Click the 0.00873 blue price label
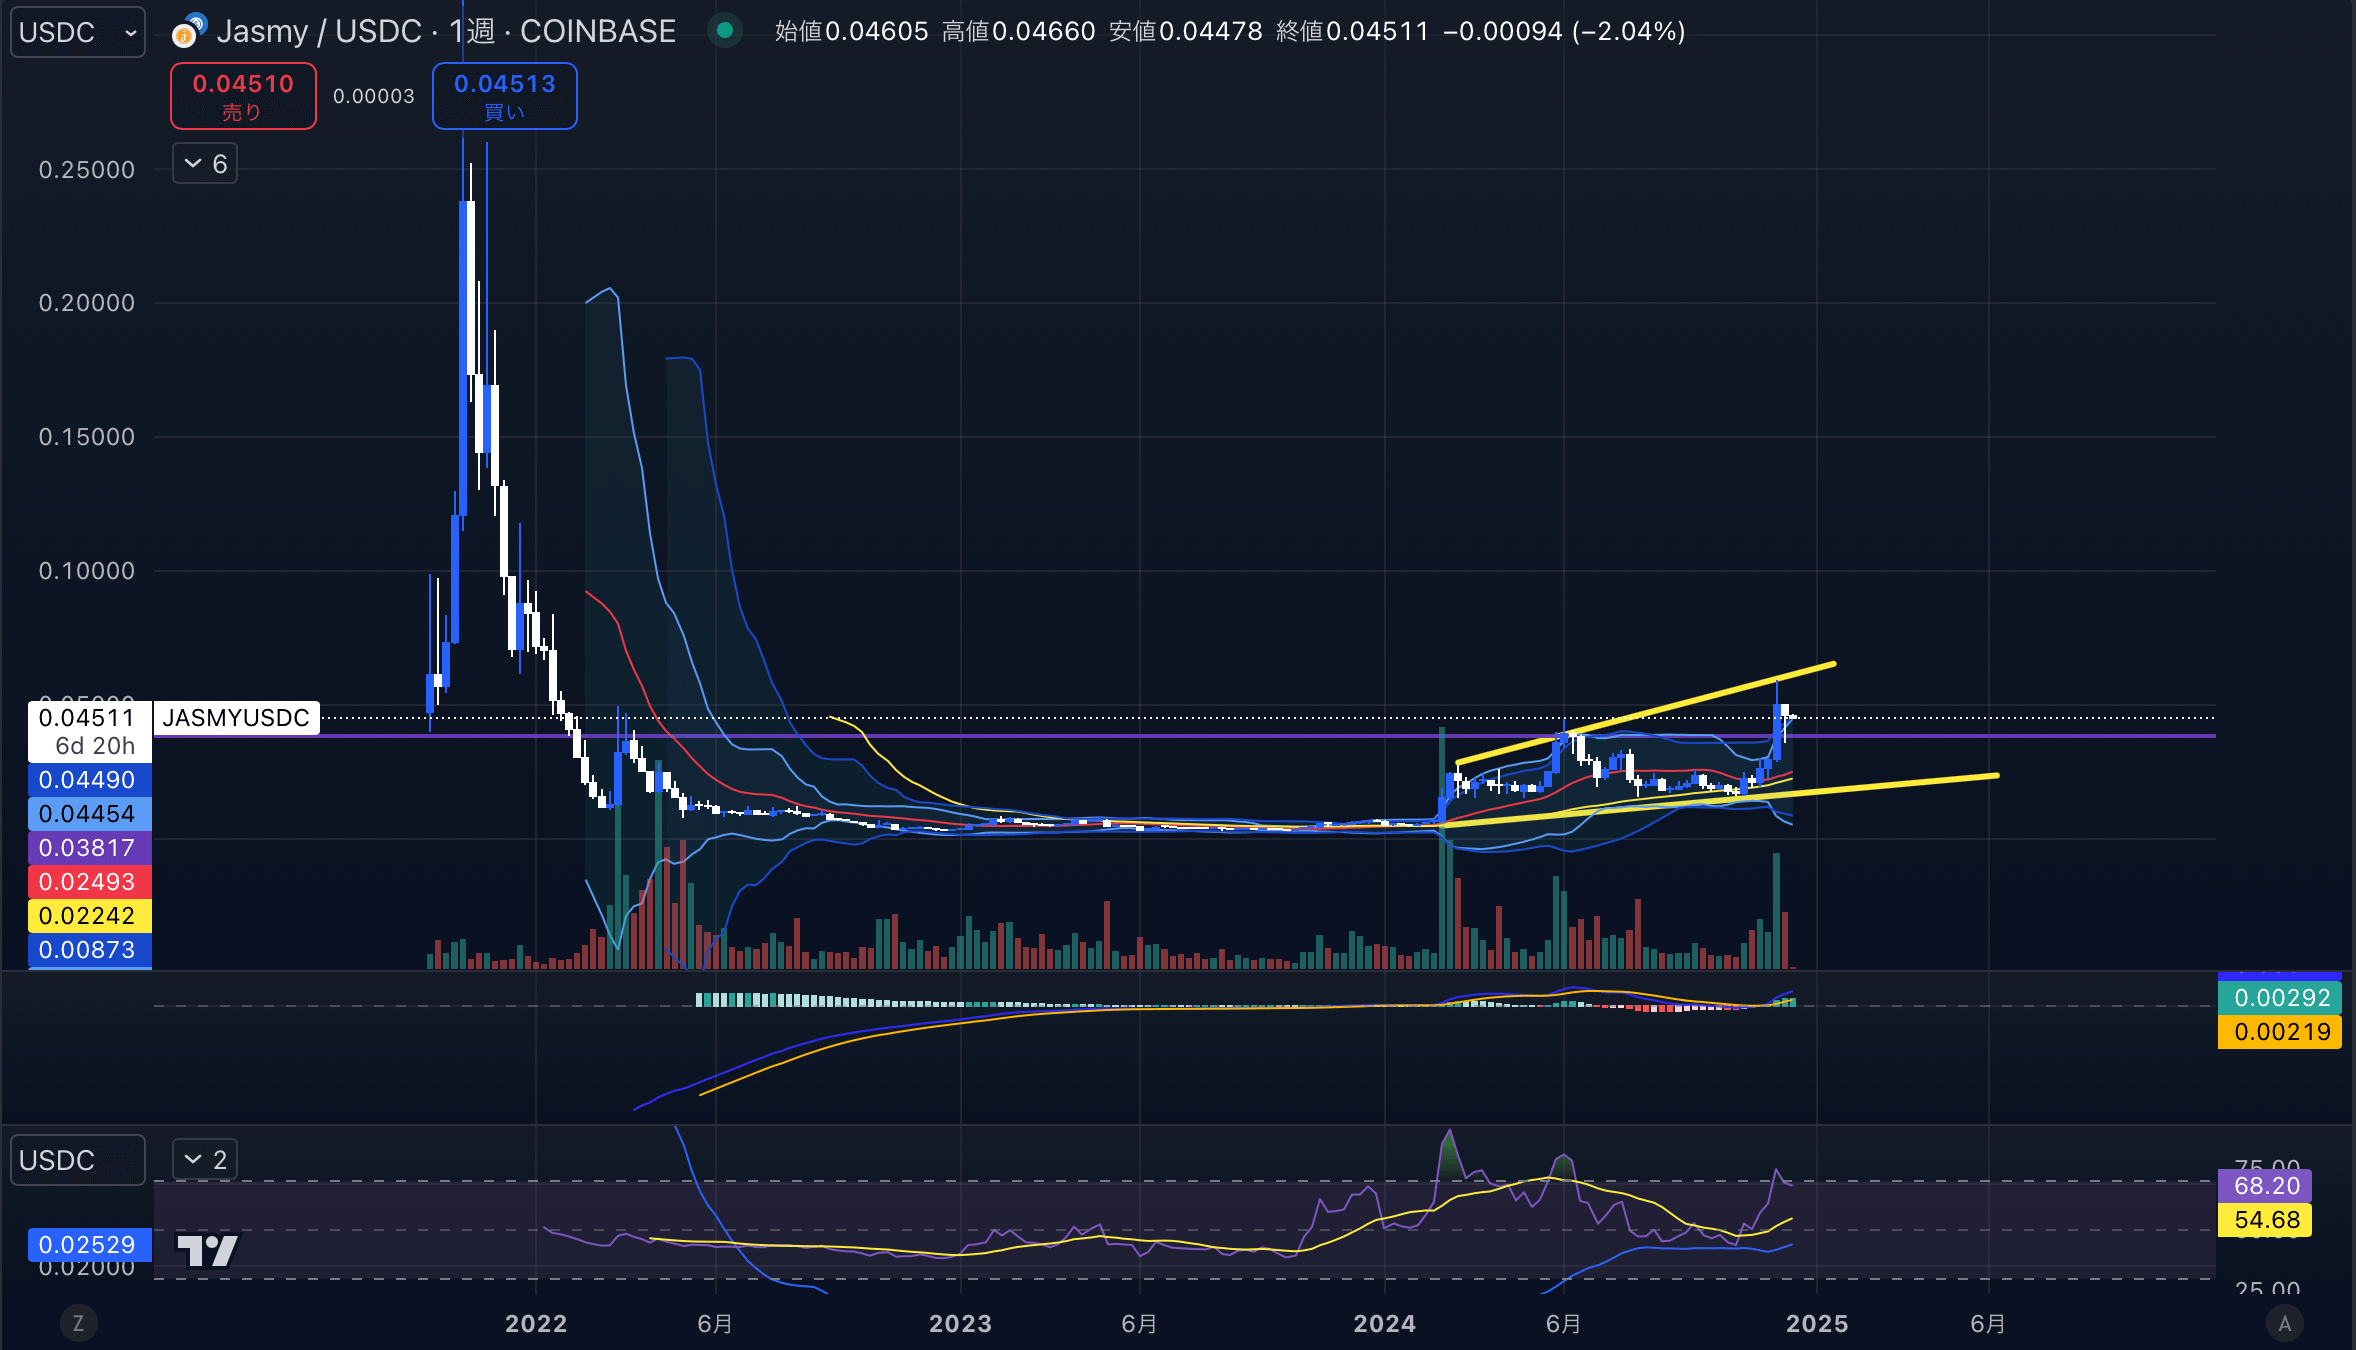Image resolution: width=2356 pixels, height=1350 pixels. 89,950
